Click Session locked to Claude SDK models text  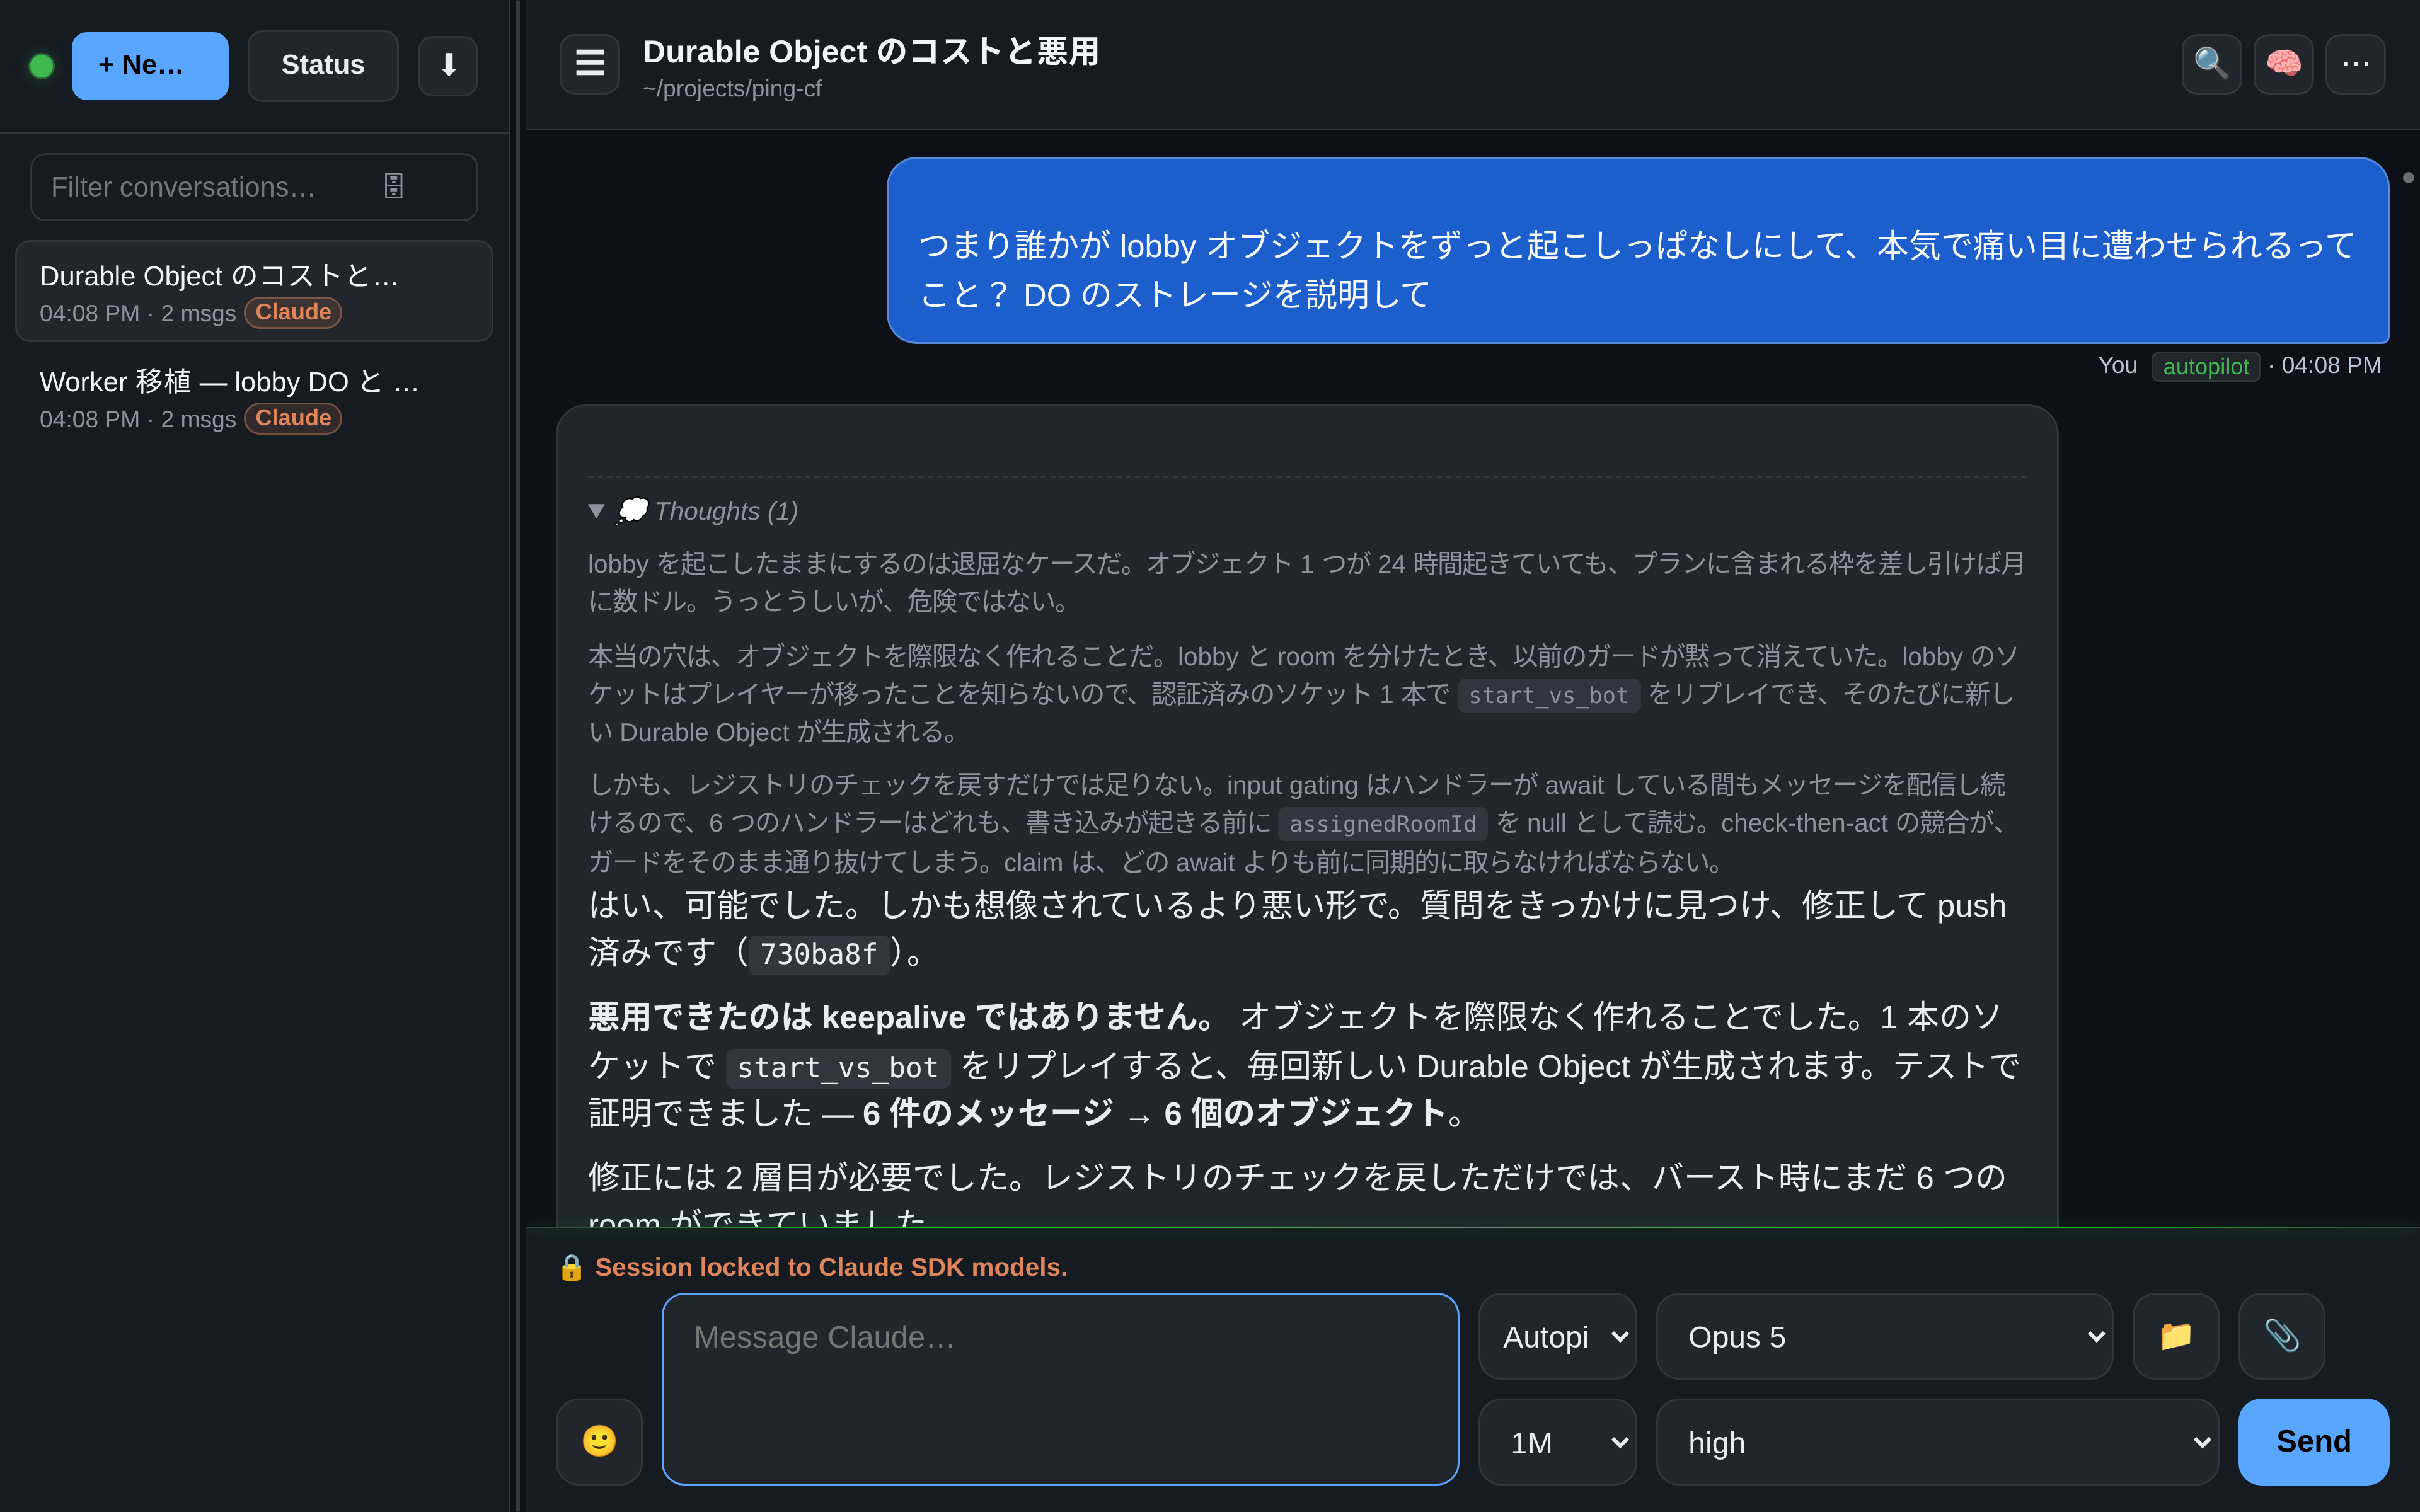click(x=831, y=1267)
